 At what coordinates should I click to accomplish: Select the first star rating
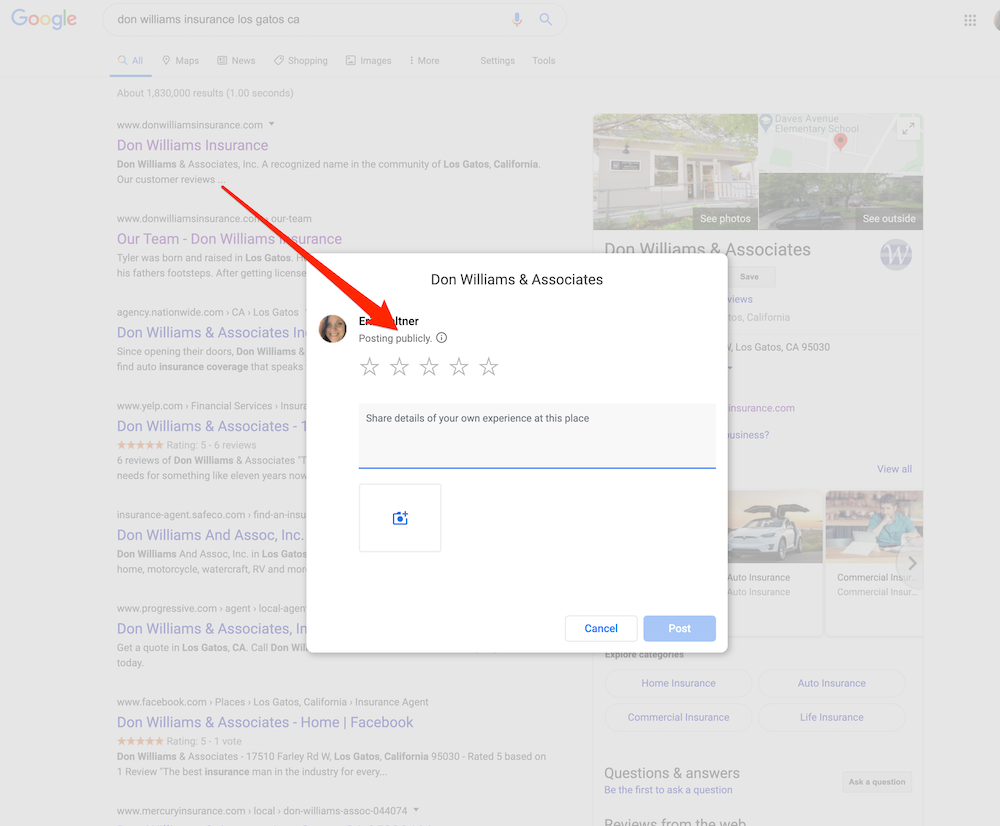369,367
